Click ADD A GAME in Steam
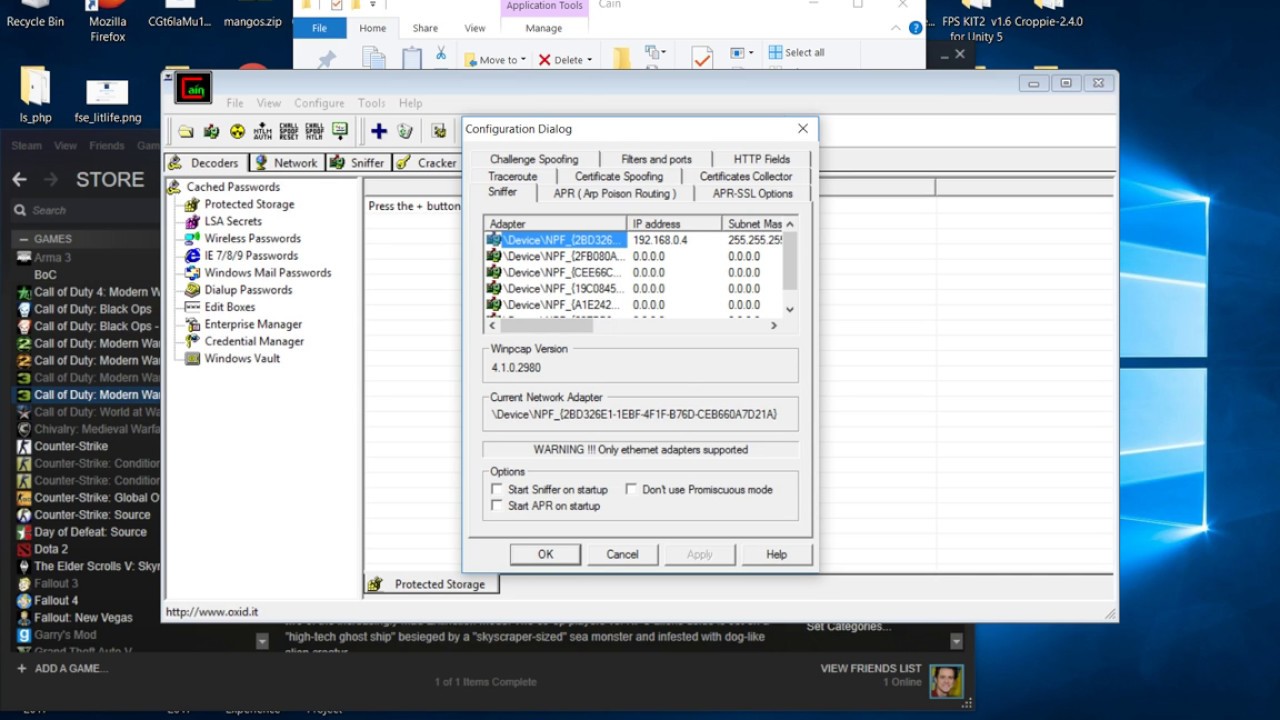 [x=62, y=668]
